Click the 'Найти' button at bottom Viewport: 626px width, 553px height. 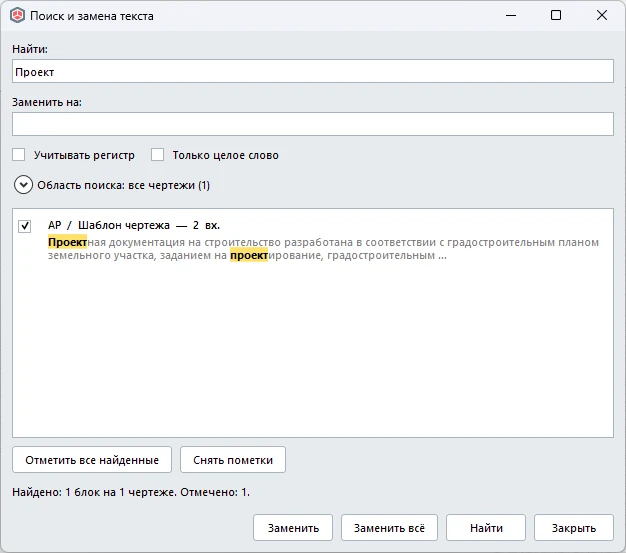pos(486,528)
